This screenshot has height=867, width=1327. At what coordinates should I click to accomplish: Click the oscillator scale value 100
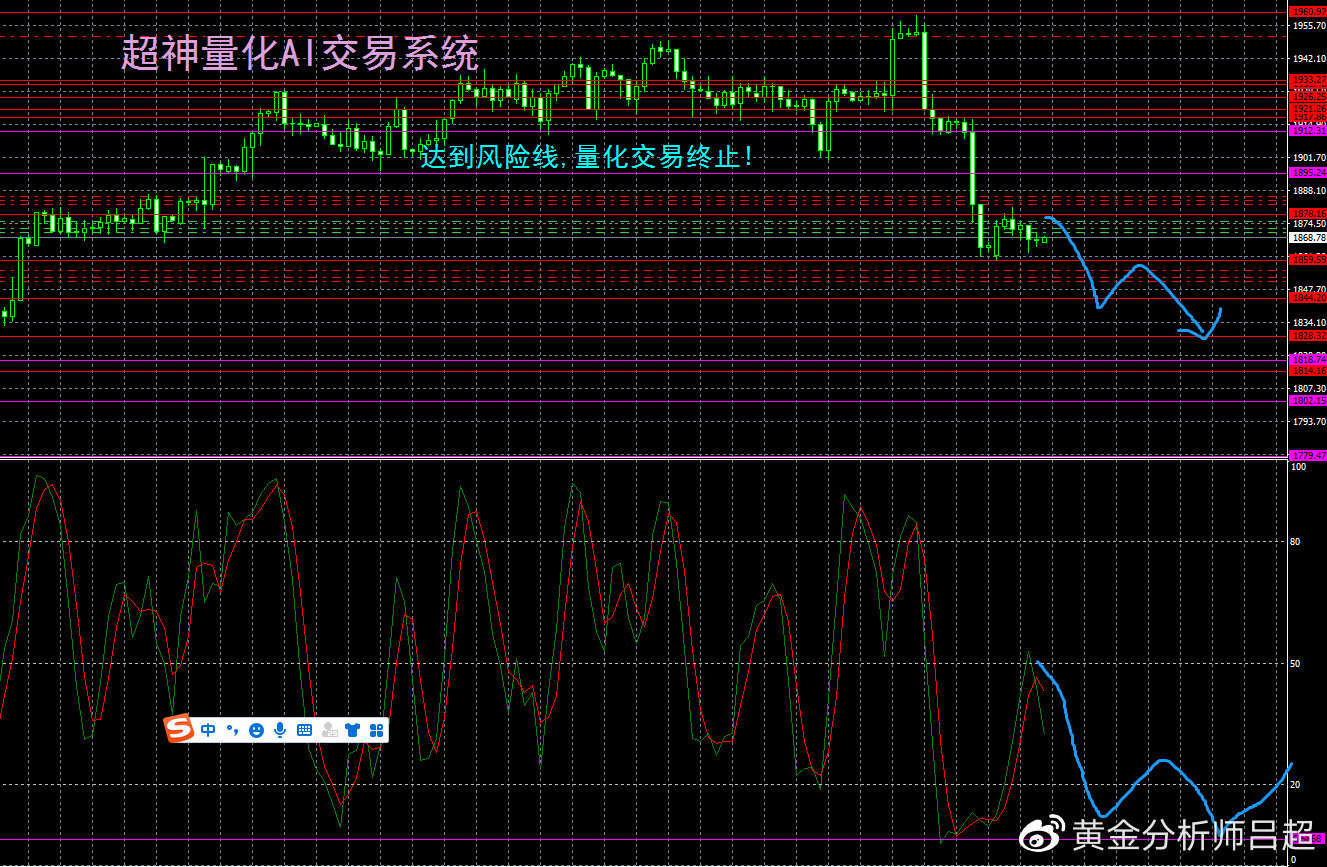(x=1298, y=467)
